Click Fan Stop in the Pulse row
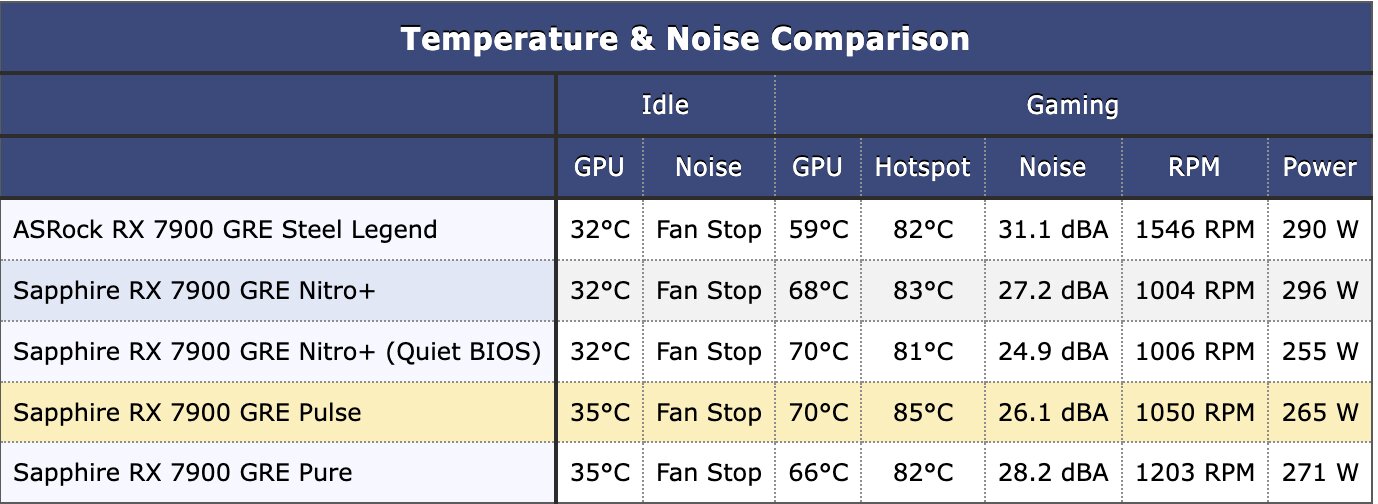 coord(709,412)
